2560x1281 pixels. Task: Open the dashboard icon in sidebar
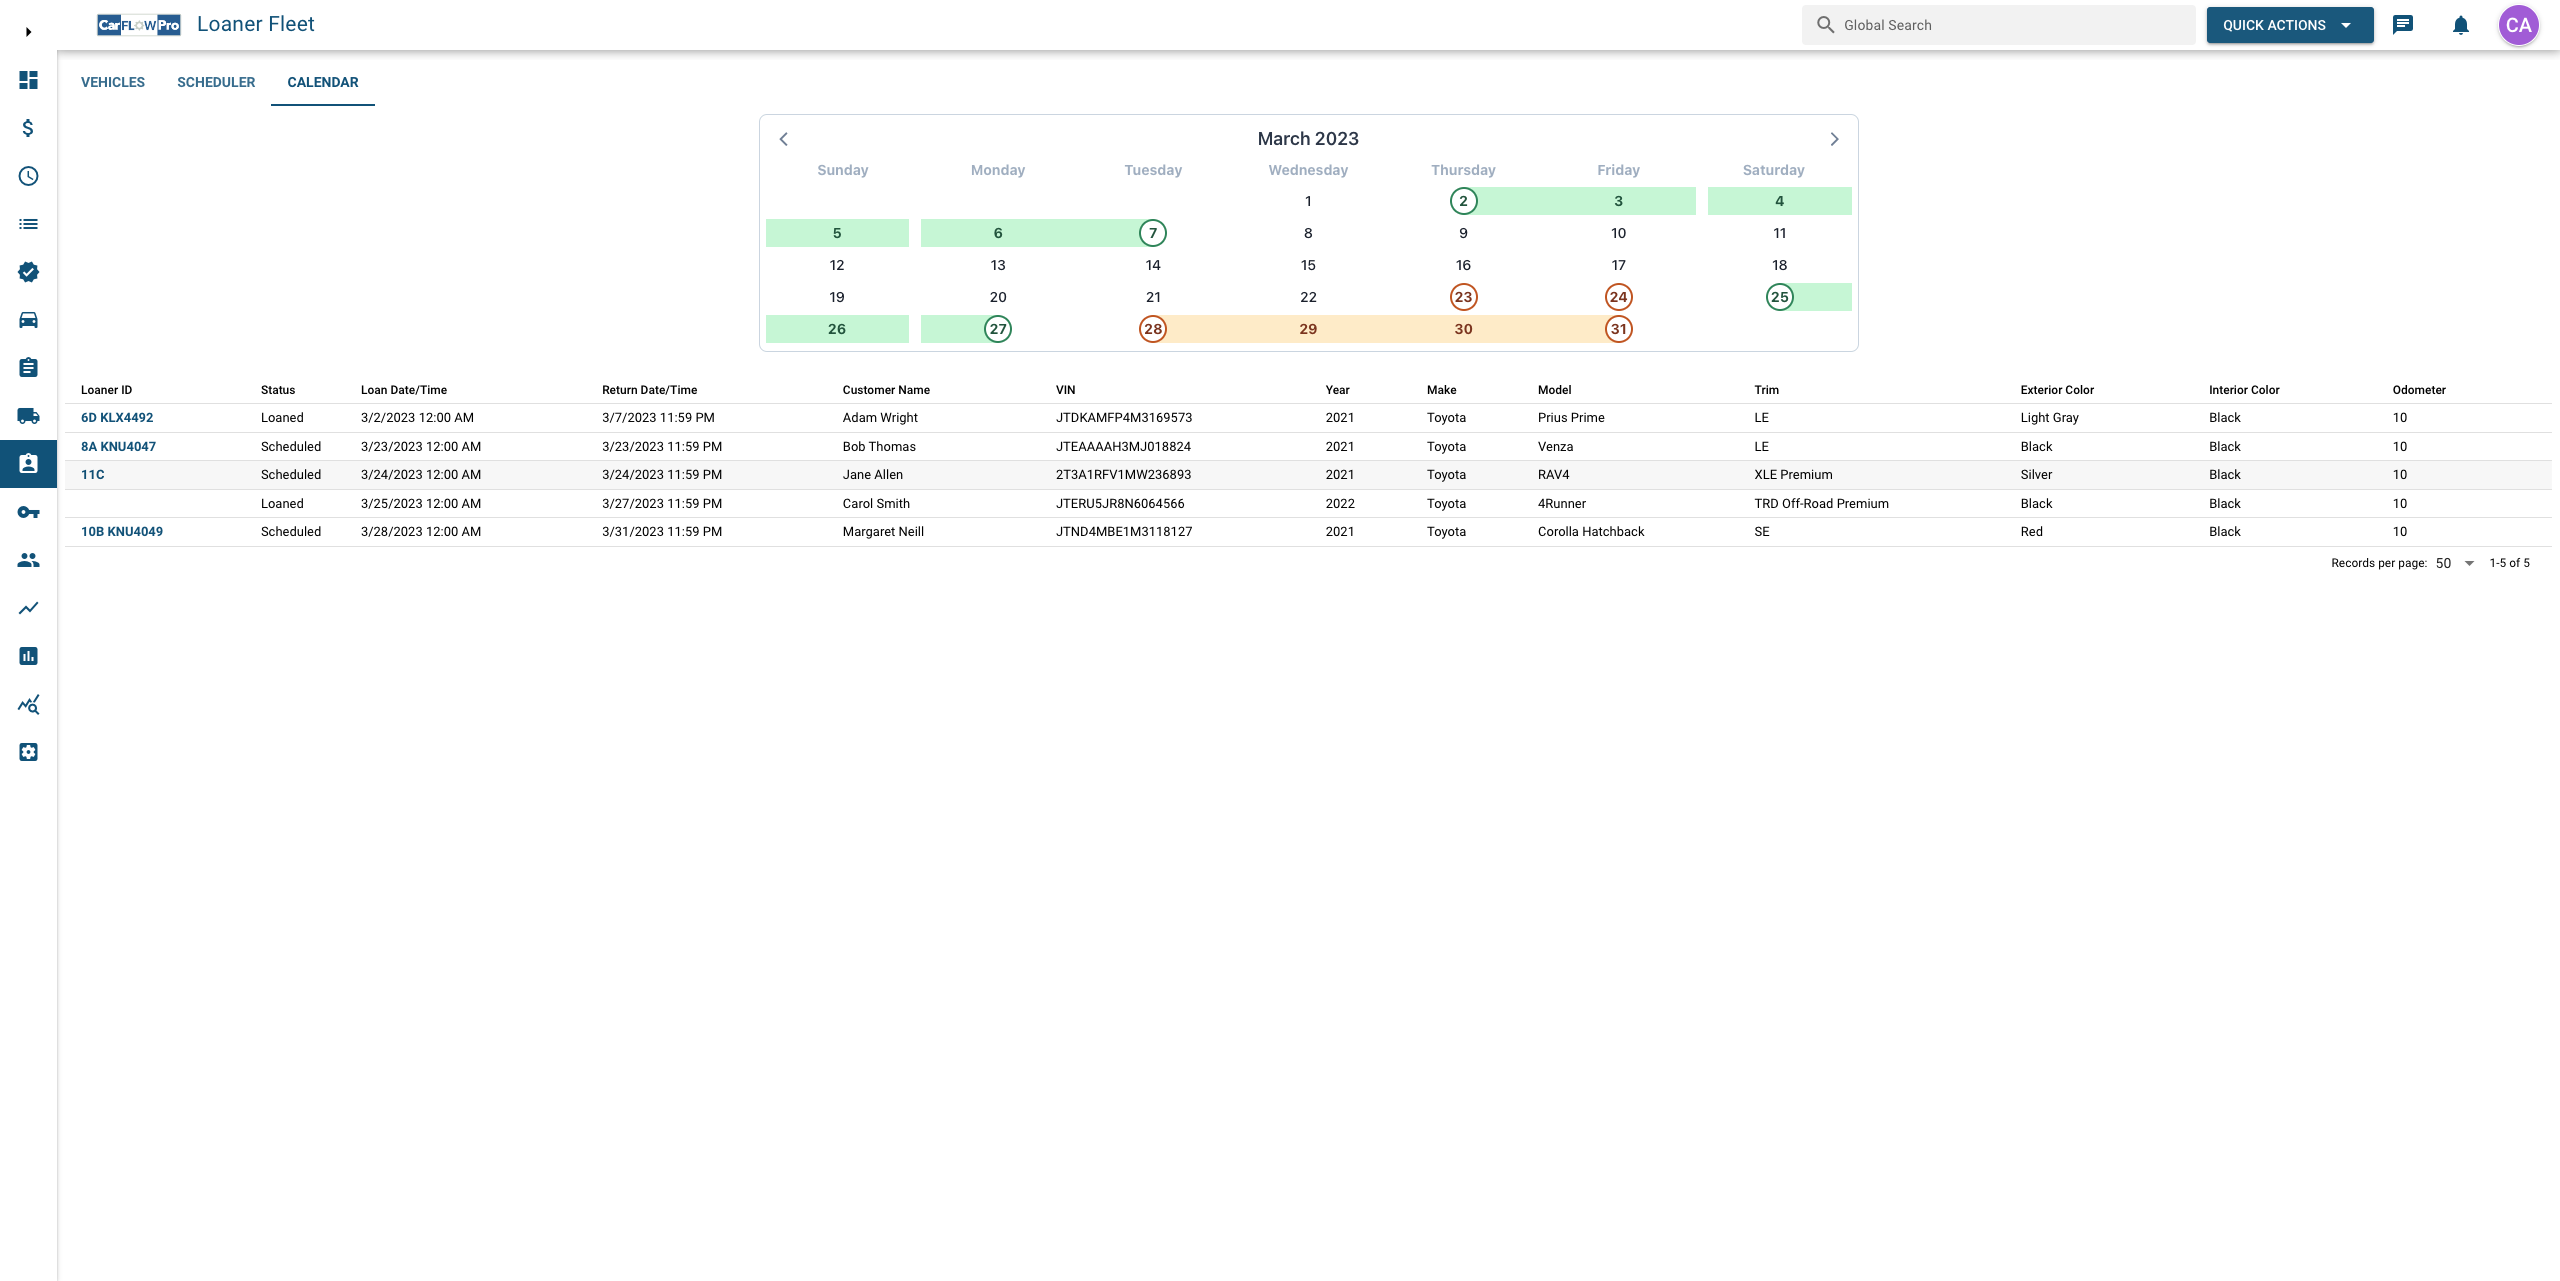point(28,80)
